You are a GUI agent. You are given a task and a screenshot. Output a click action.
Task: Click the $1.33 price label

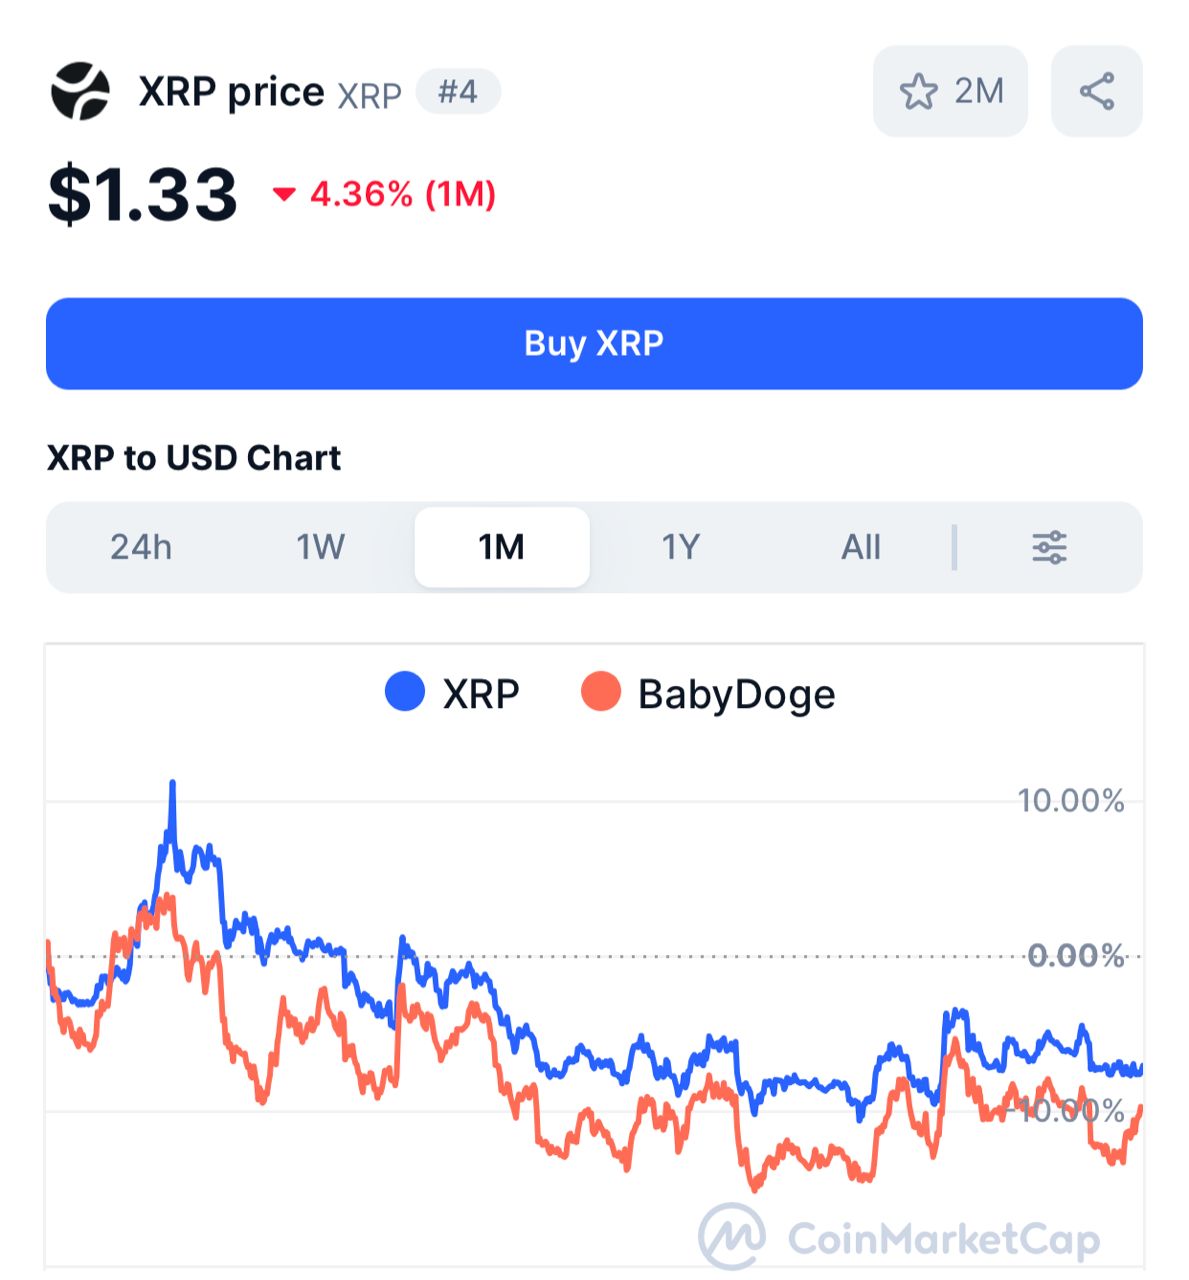pos(143,193)
